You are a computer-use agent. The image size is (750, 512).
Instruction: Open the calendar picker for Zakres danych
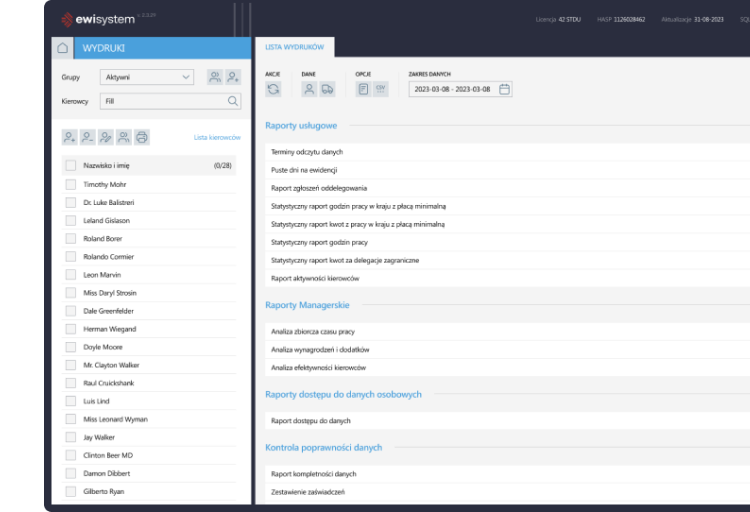pyautogui.click(x=505, y=89)
